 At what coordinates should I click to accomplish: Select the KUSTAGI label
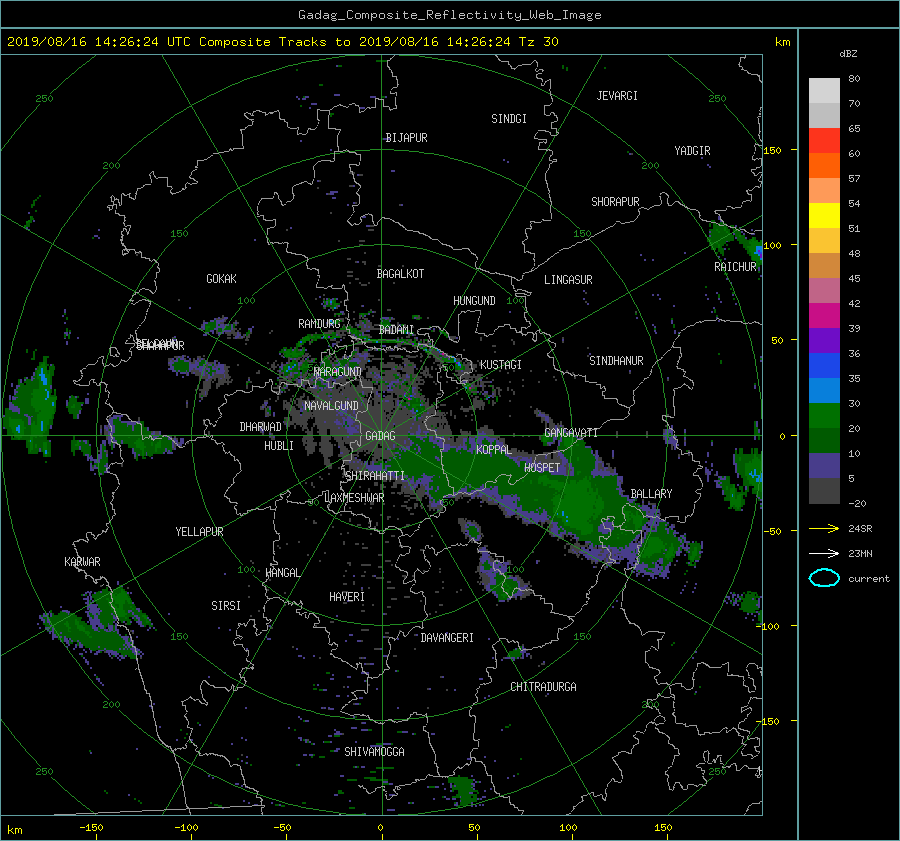[x=501, y=365]
